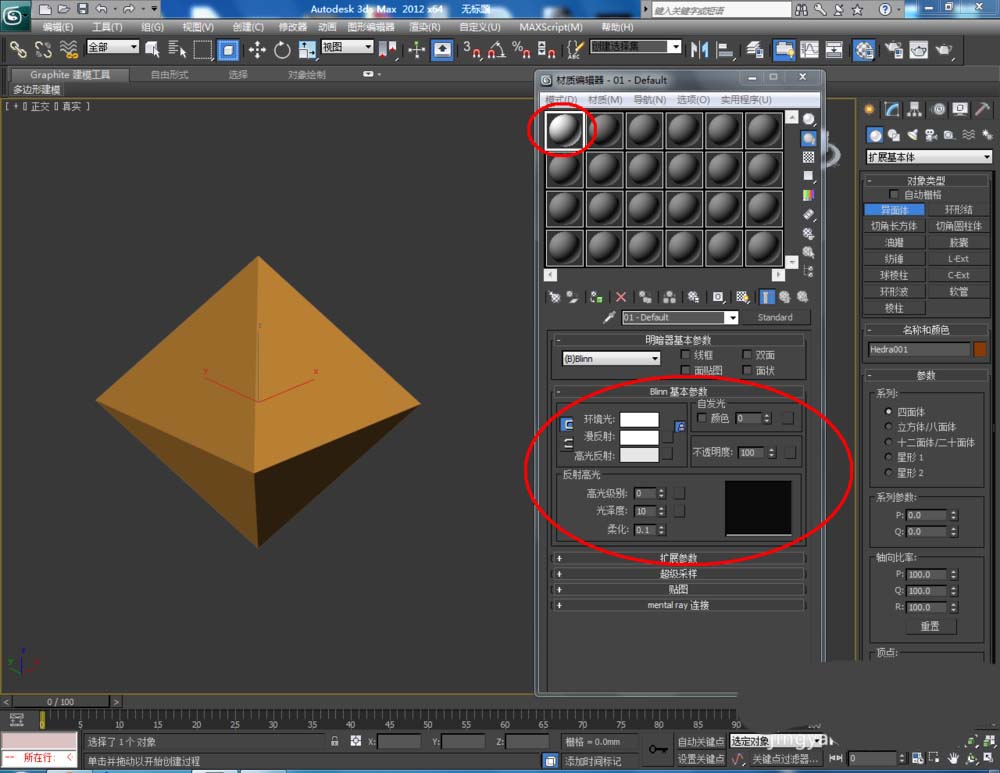Screen dimensions: 1000x773
Task: Expand the 贴图 (Maps) rollout
Action: [x=678, y=589]
